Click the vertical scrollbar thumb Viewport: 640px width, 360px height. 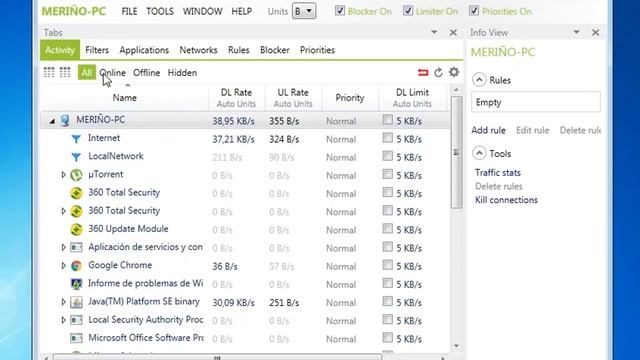[x=456, y=153]
